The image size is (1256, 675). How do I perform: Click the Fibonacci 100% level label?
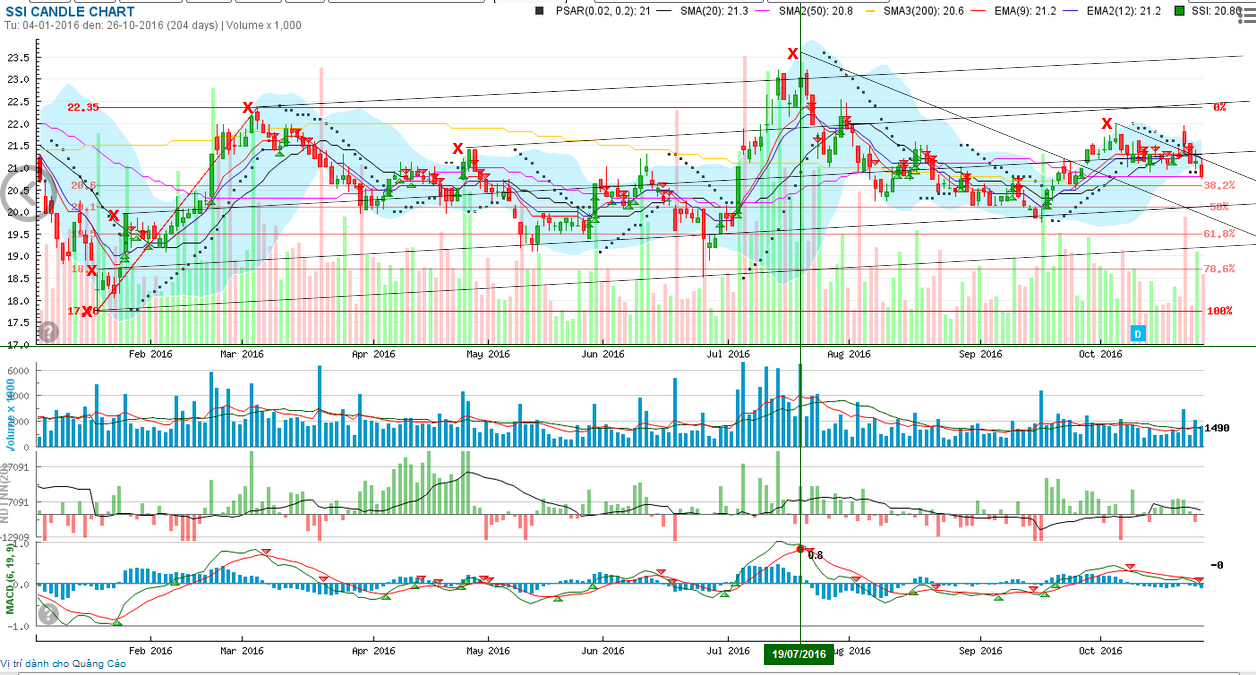point(1219,311)
